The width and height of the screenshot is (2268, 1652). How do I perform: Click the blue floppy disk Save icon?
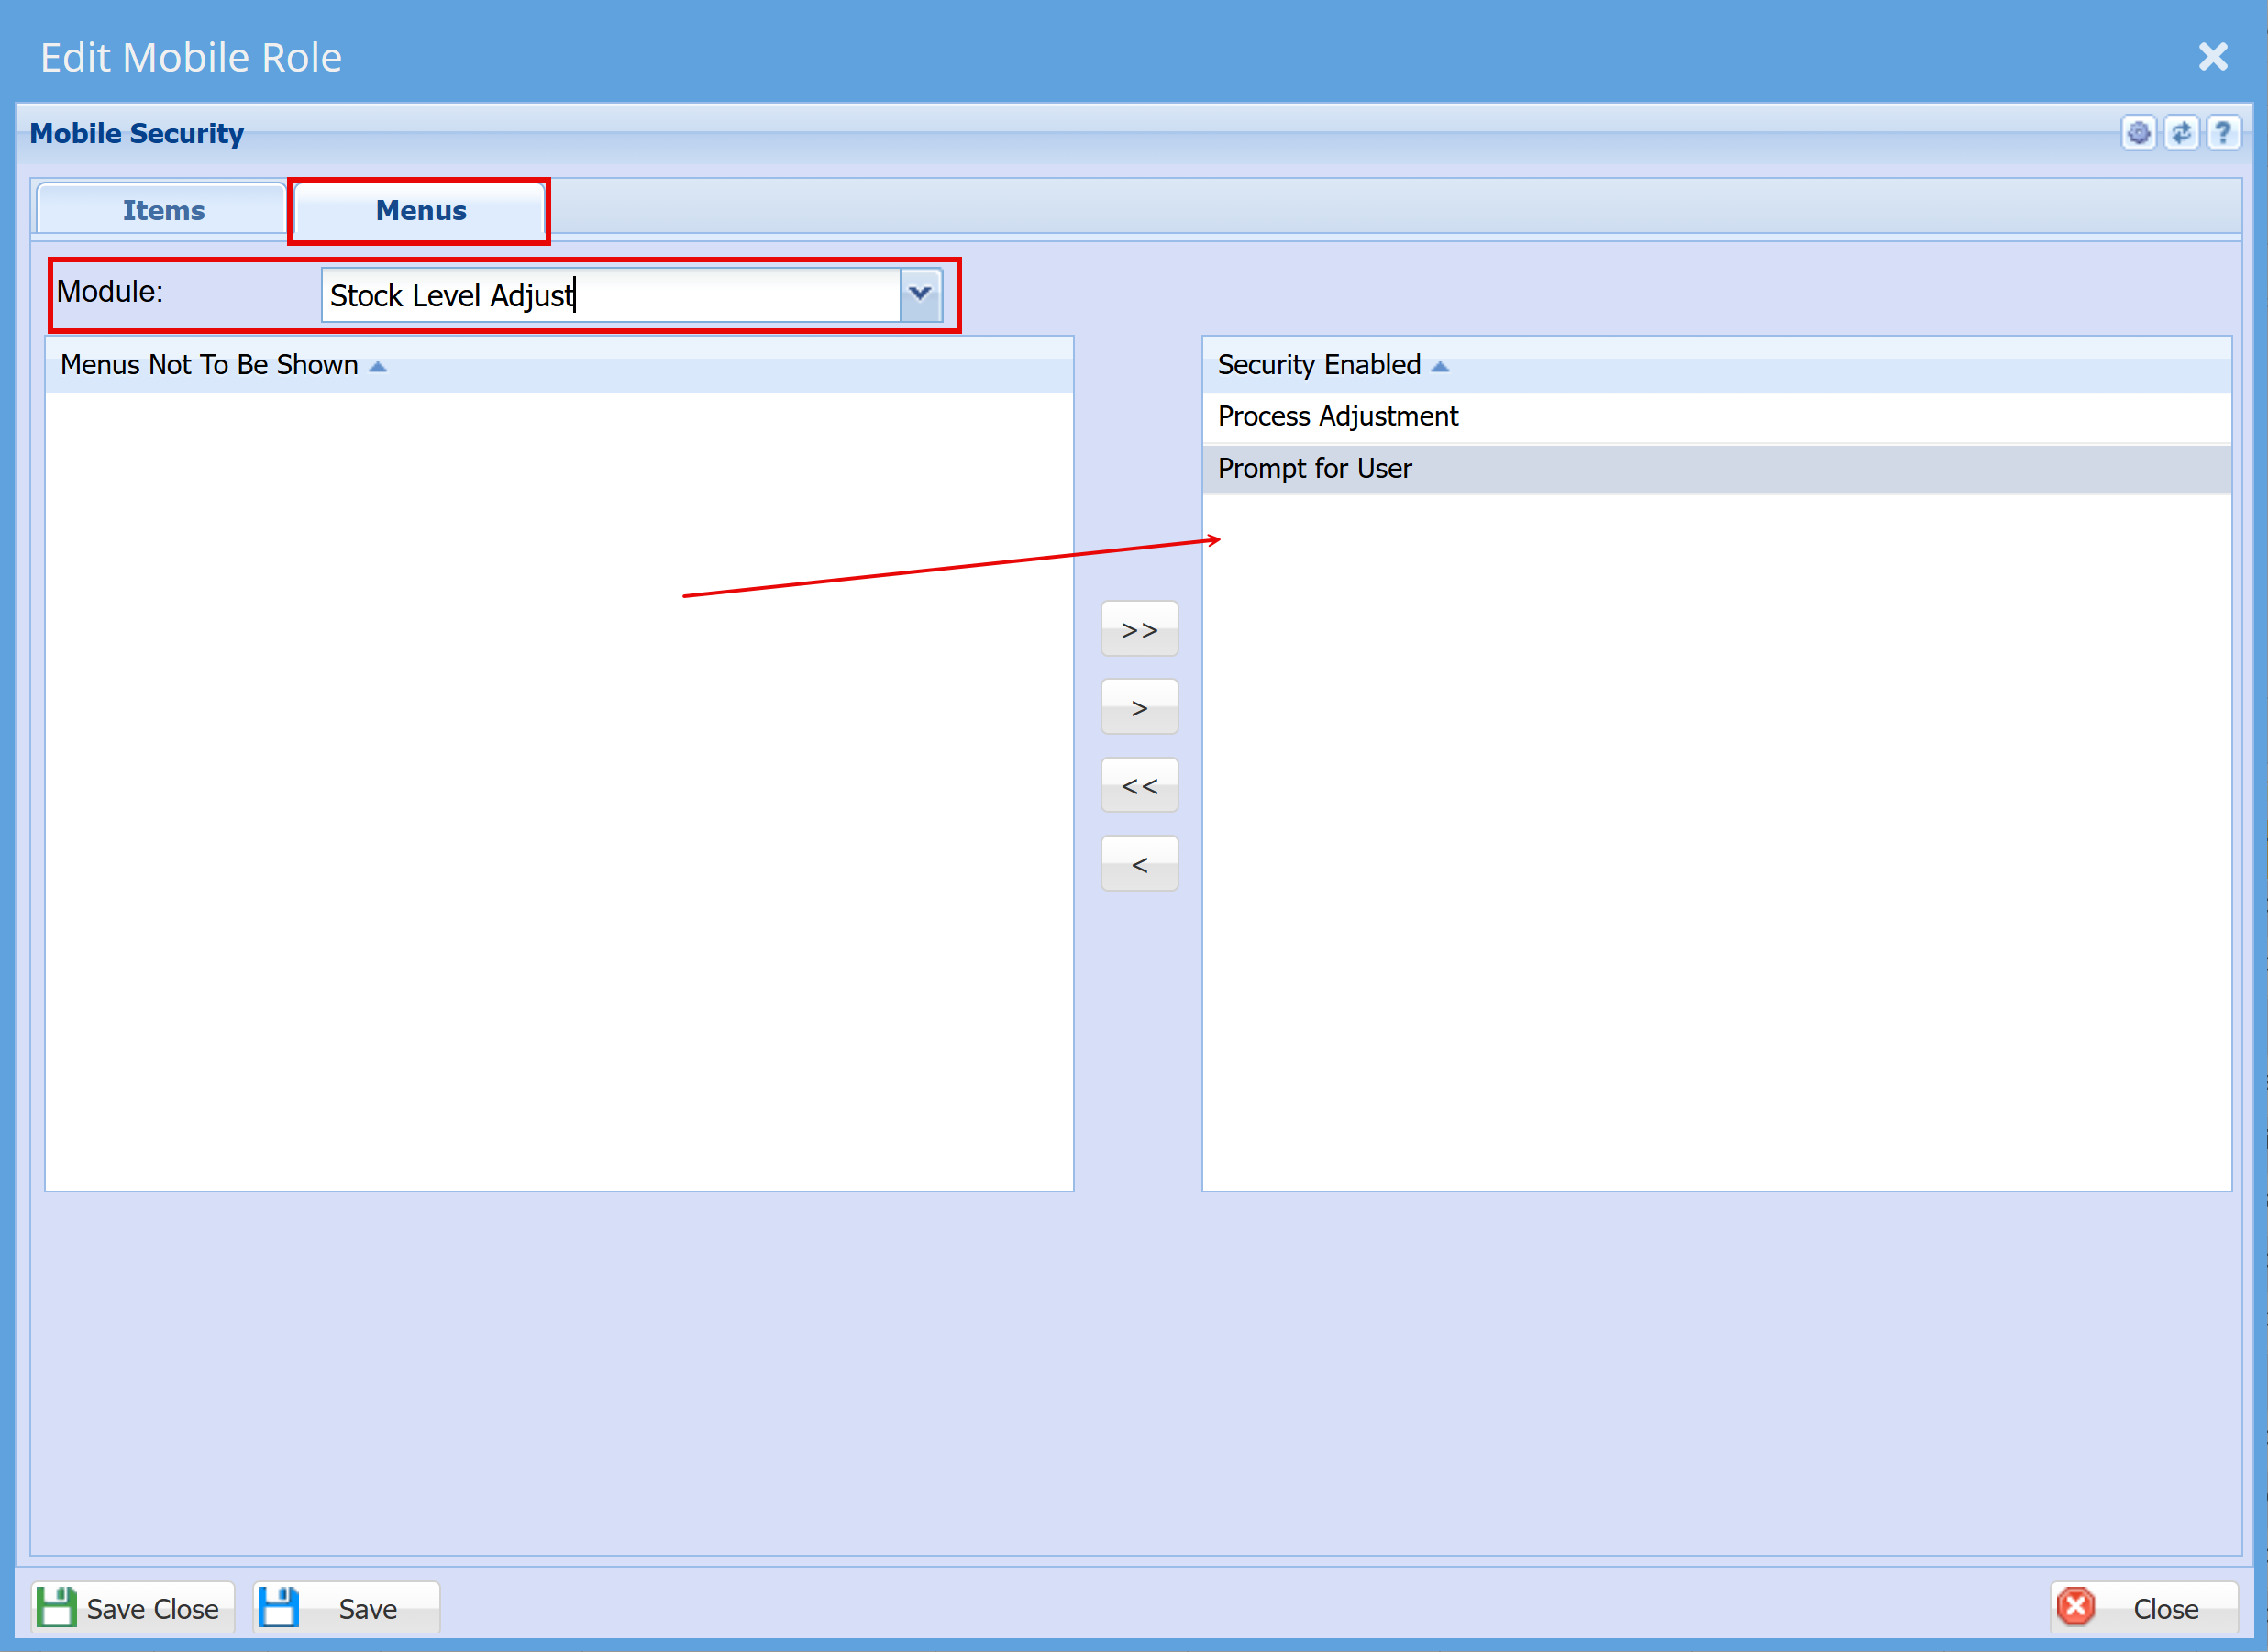pos(279,1607)
